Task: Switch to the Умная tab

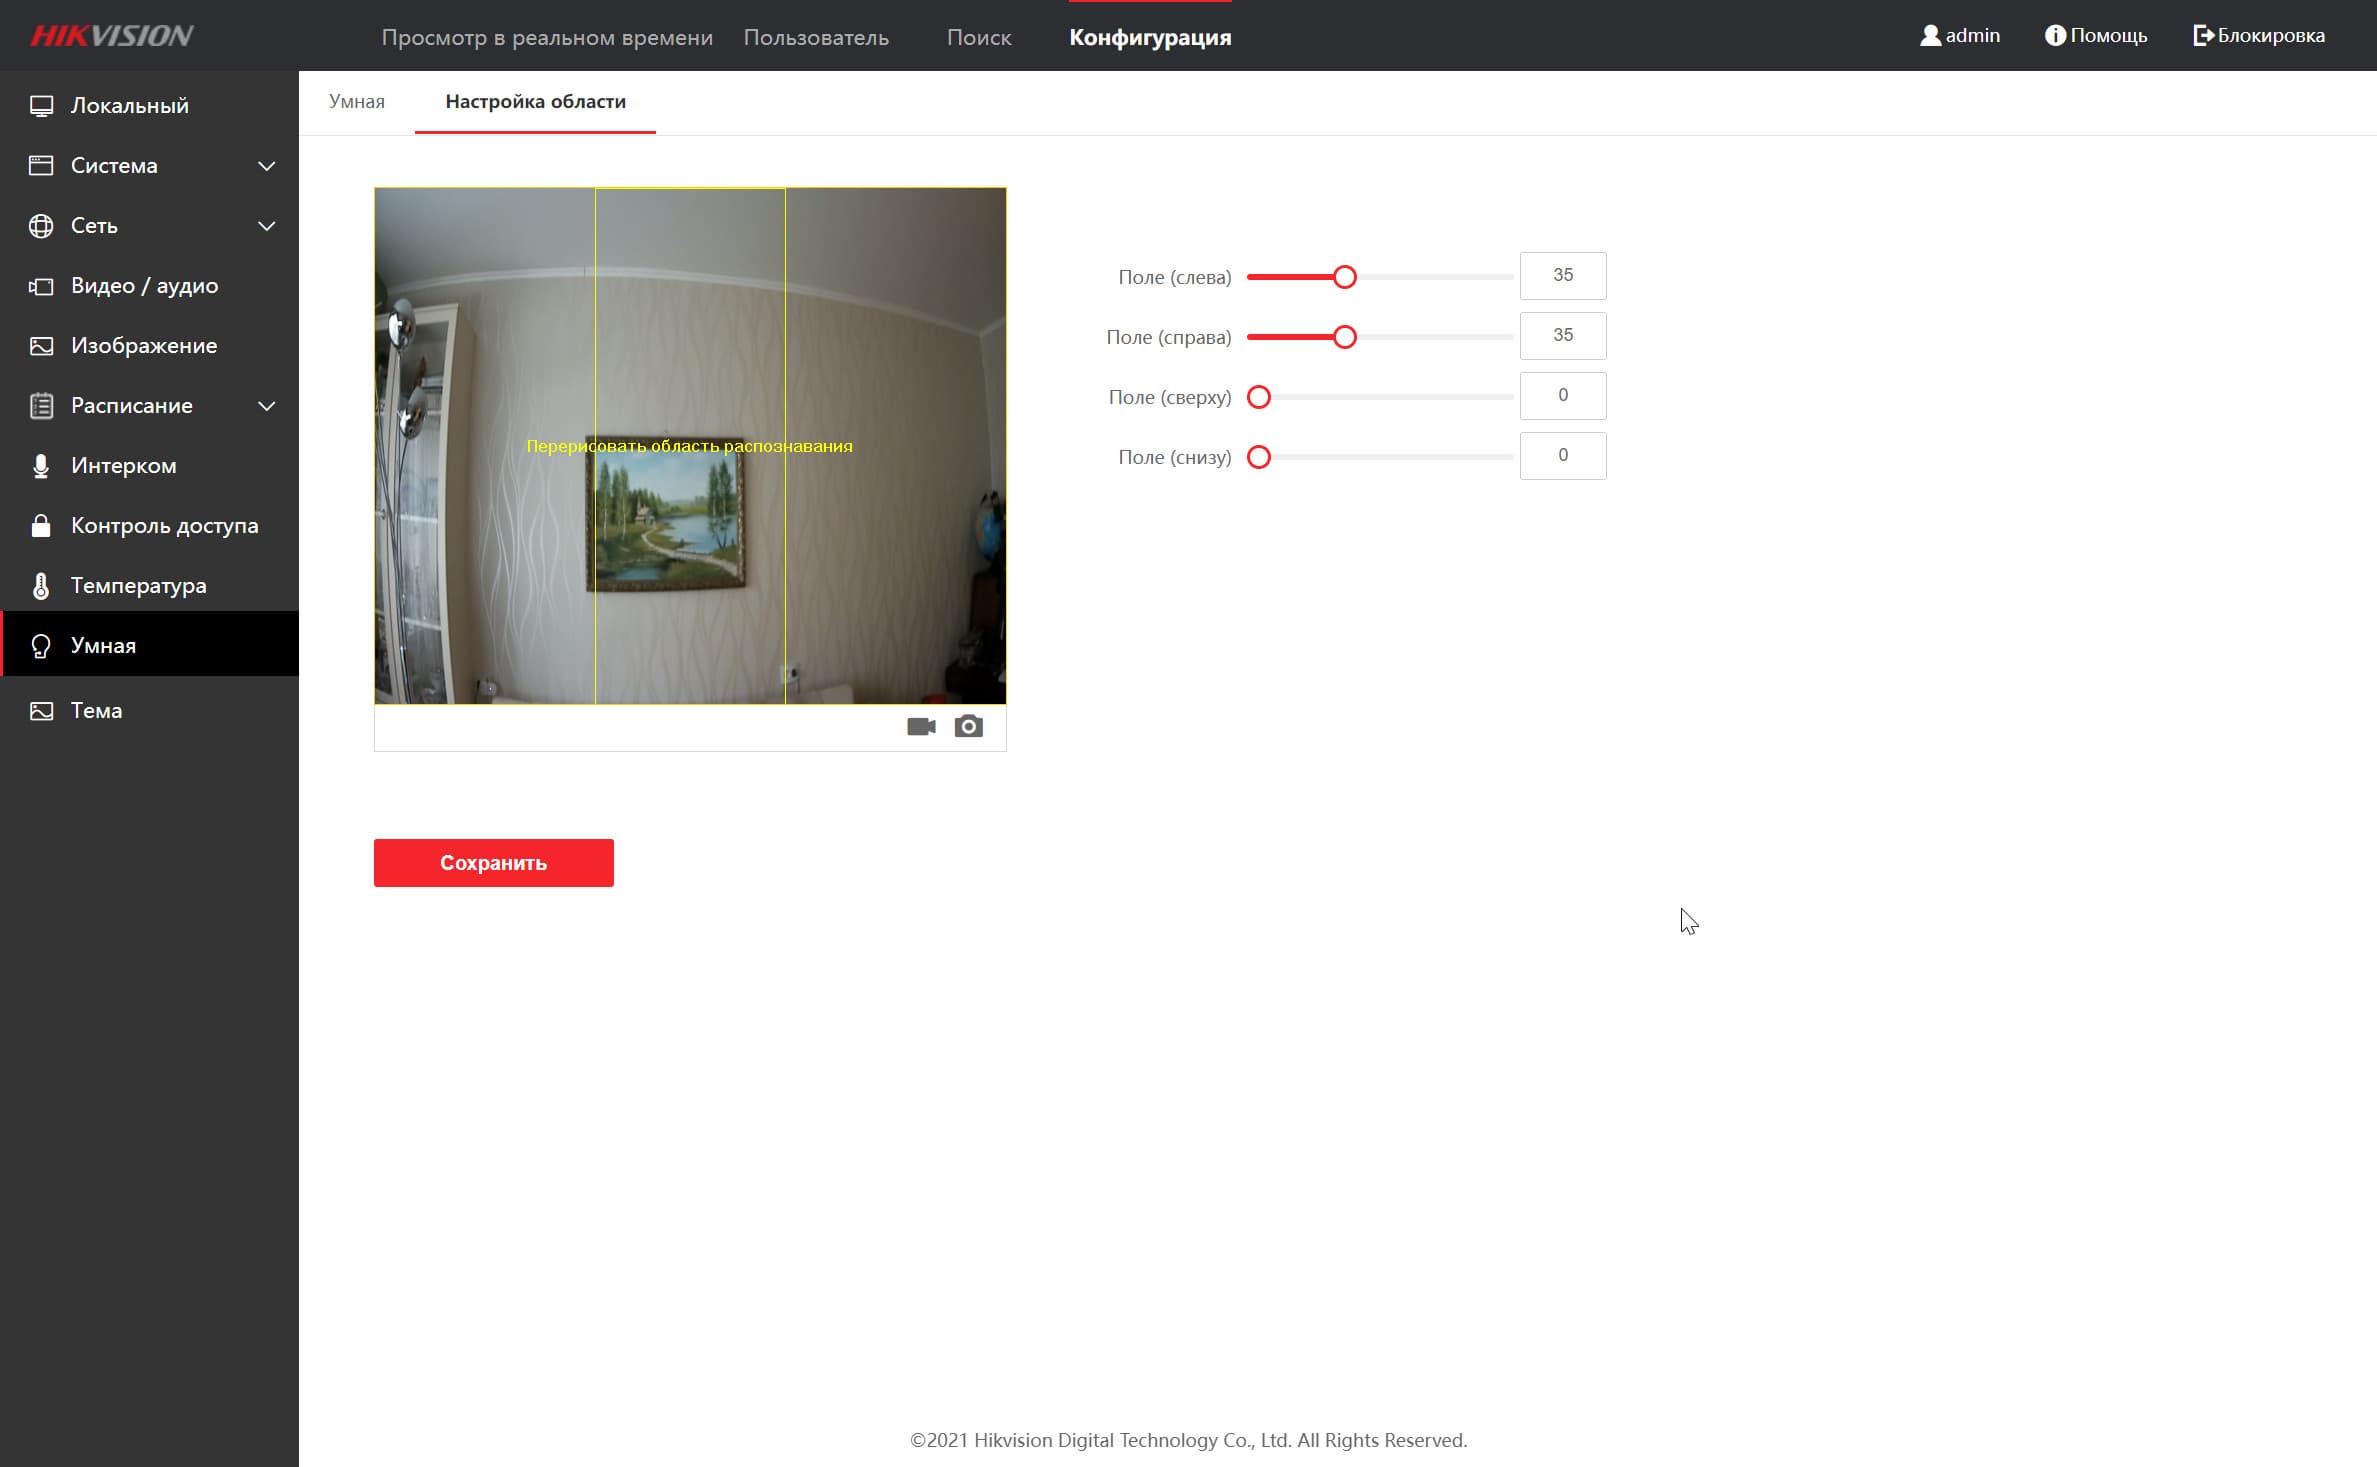Action: (x=357, y=102)
